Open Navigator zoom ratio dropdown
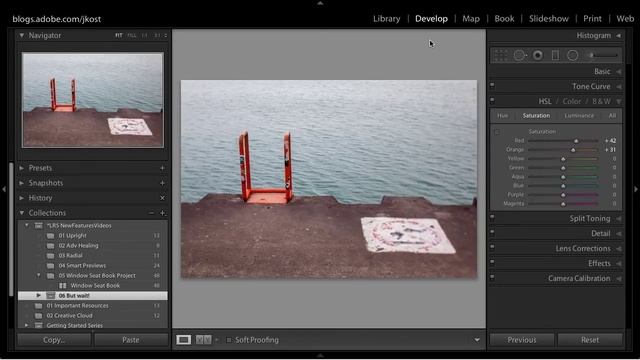 [165, 36]
